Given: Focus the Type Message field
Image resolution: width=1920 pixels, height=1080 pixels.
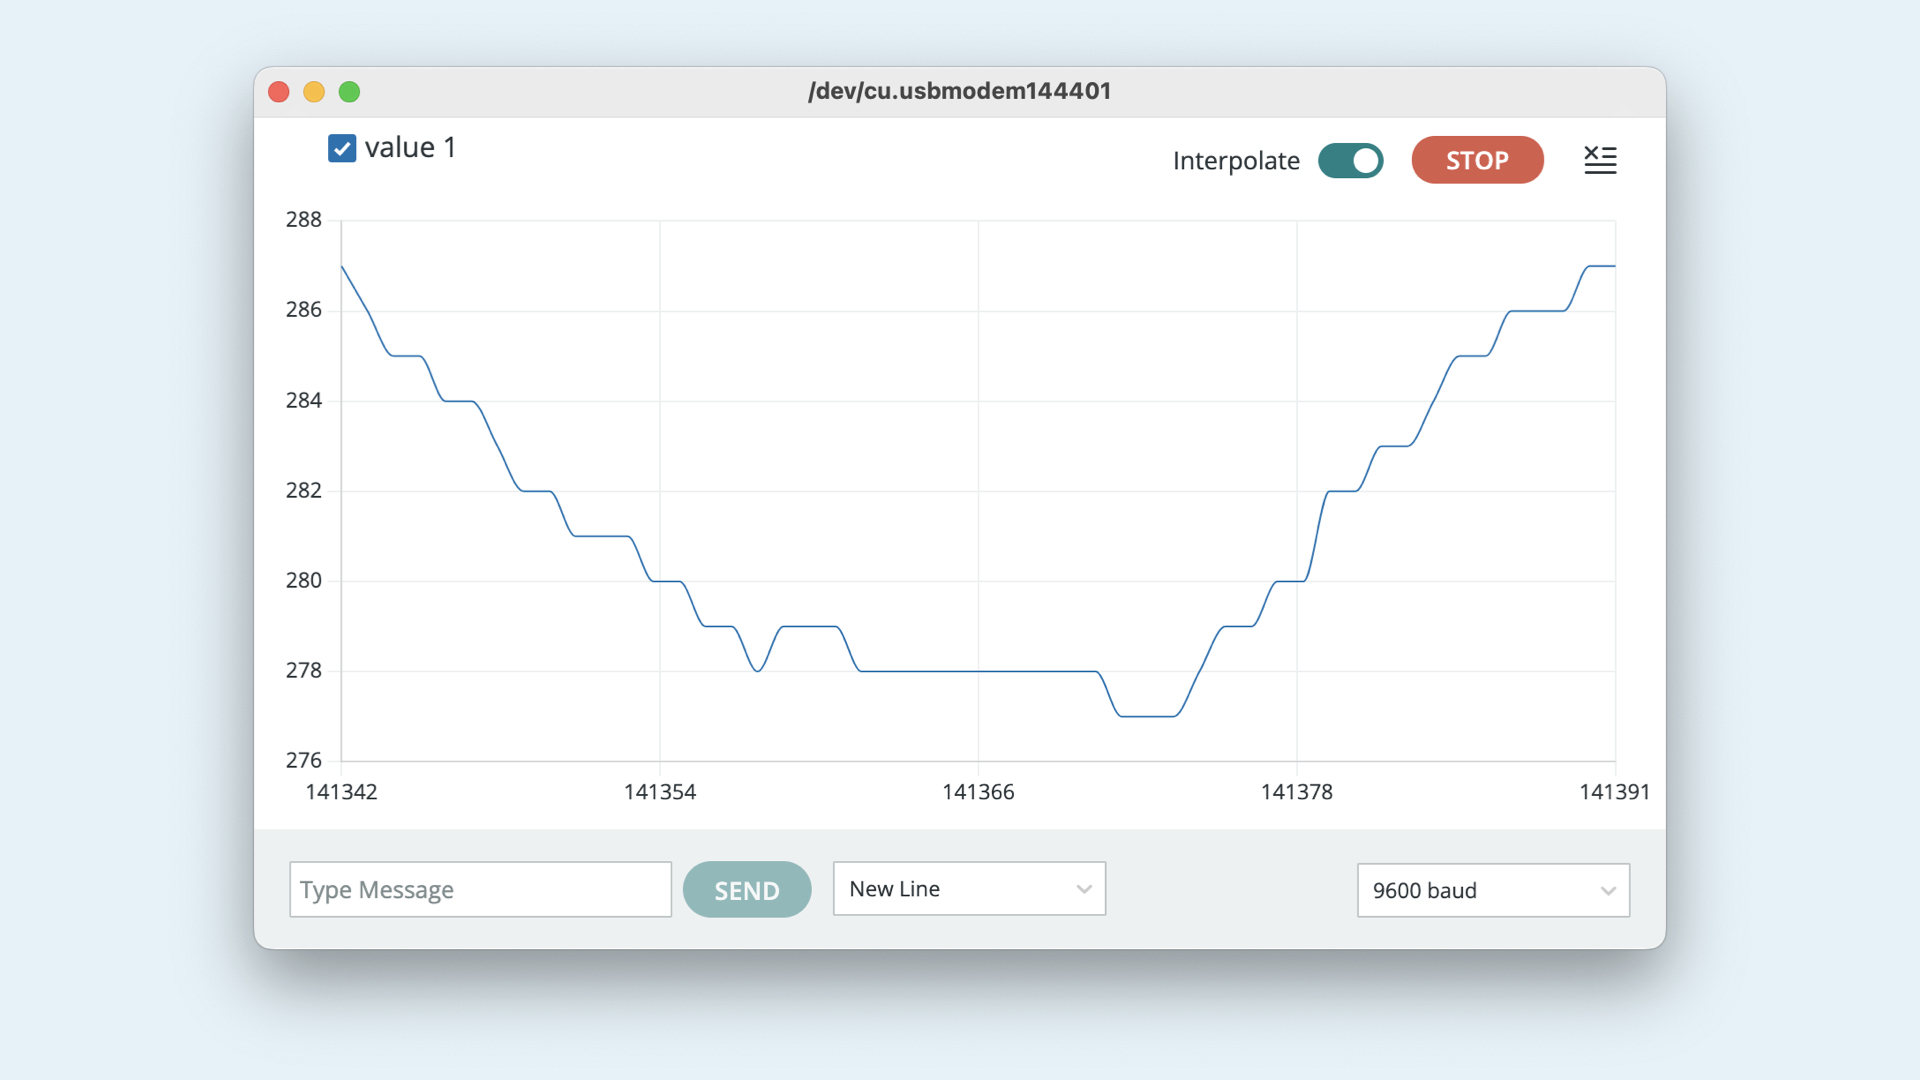Looking at the screenshot, I should click(480, 889).
